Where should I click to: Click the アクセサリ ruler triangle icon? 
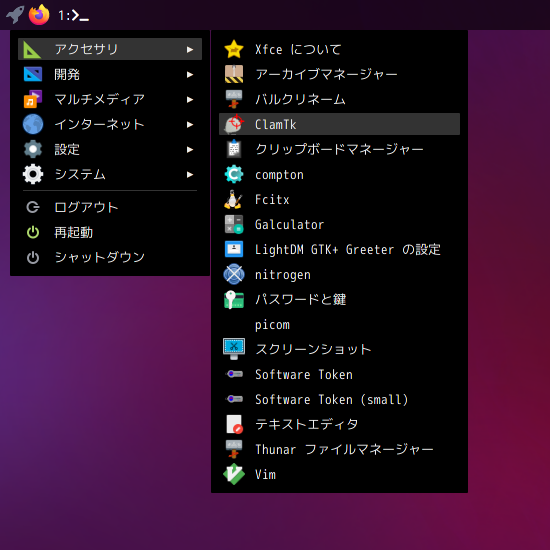(x=32, y=49)
